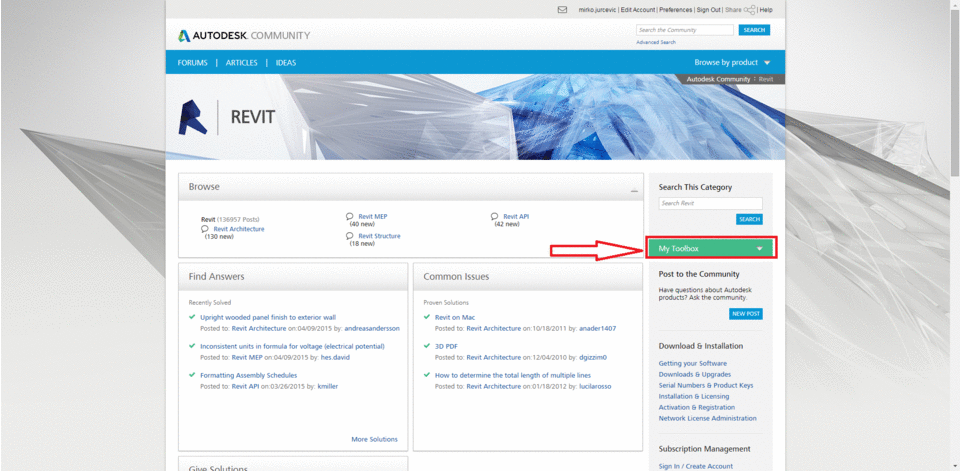
Task: Click checkmark next to Inconsistent units in formula
Action: click(x=192, y=345)
